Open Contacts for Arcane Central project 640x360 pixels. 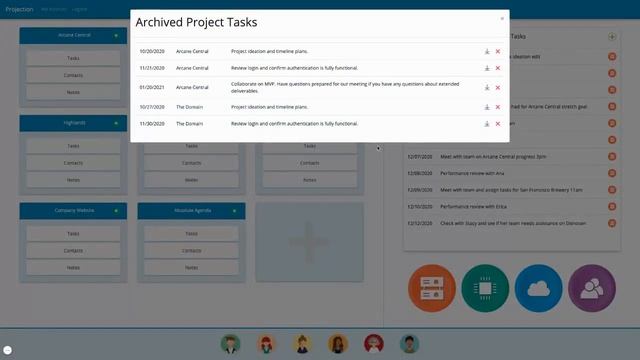[x=73, y=76]
